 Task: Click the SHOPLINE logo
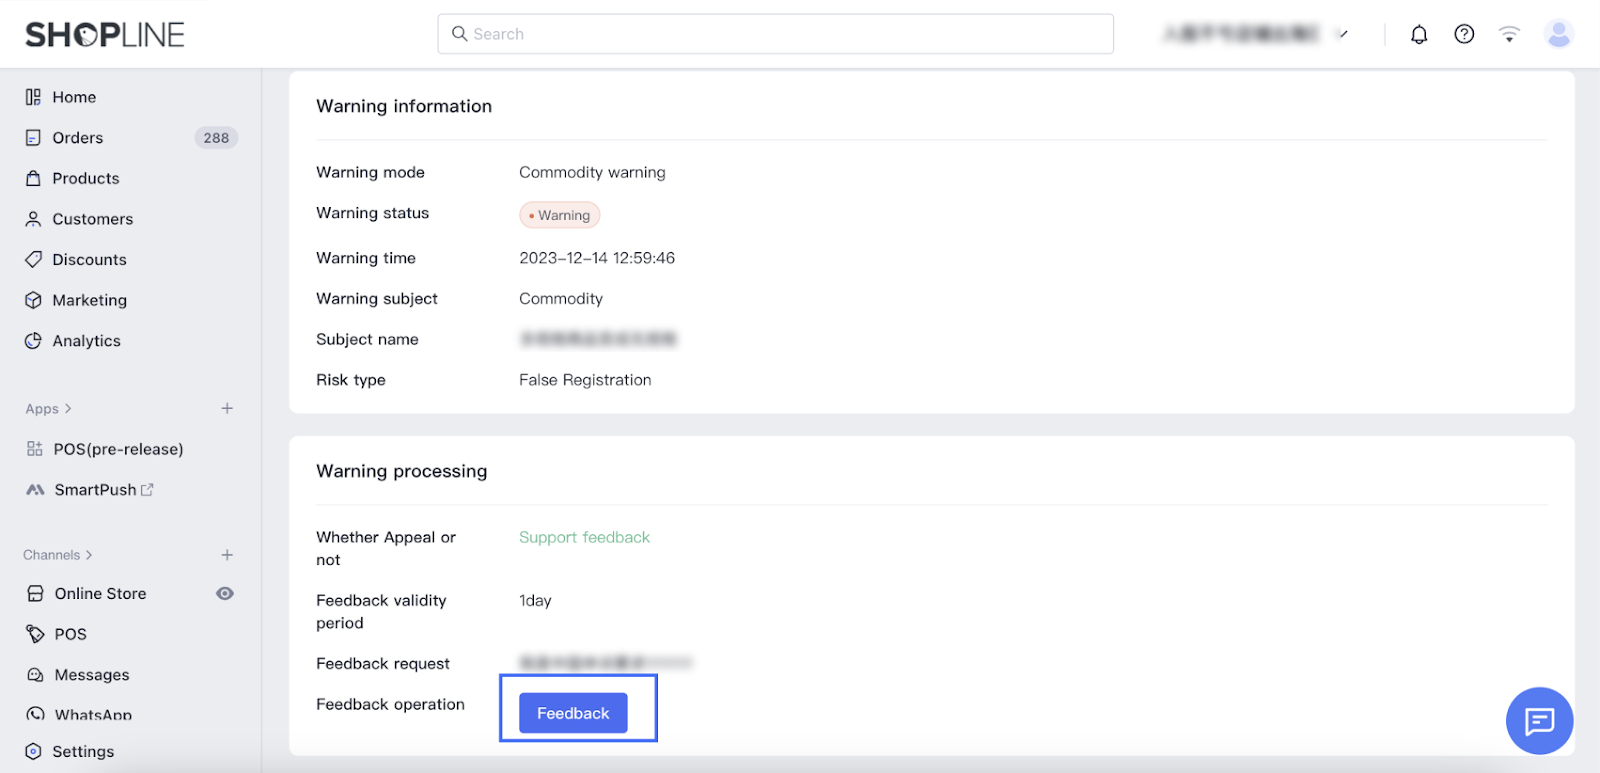tap(105, 35)
